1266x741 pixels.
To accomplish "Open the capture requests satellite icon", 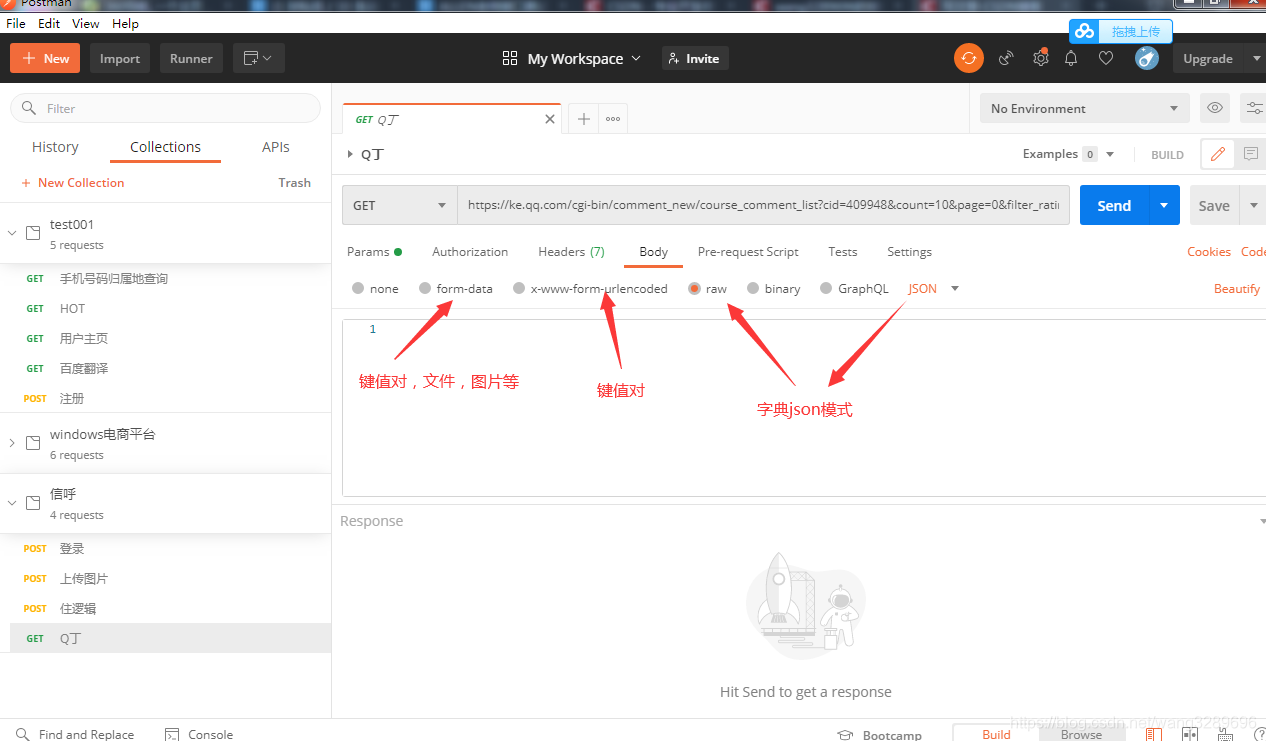I will coord(1006,58).
